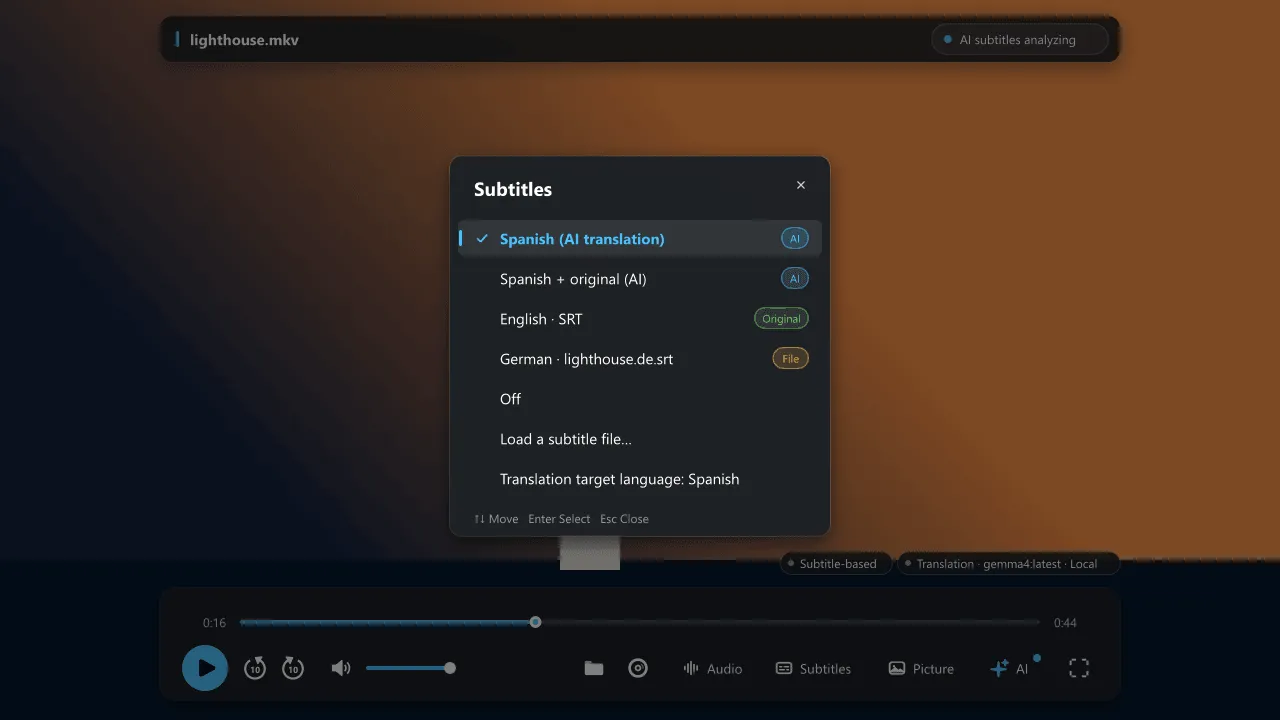Open file with the folder icon
The width and height of the screenshot is (1280, 720).
coord(594,668)
